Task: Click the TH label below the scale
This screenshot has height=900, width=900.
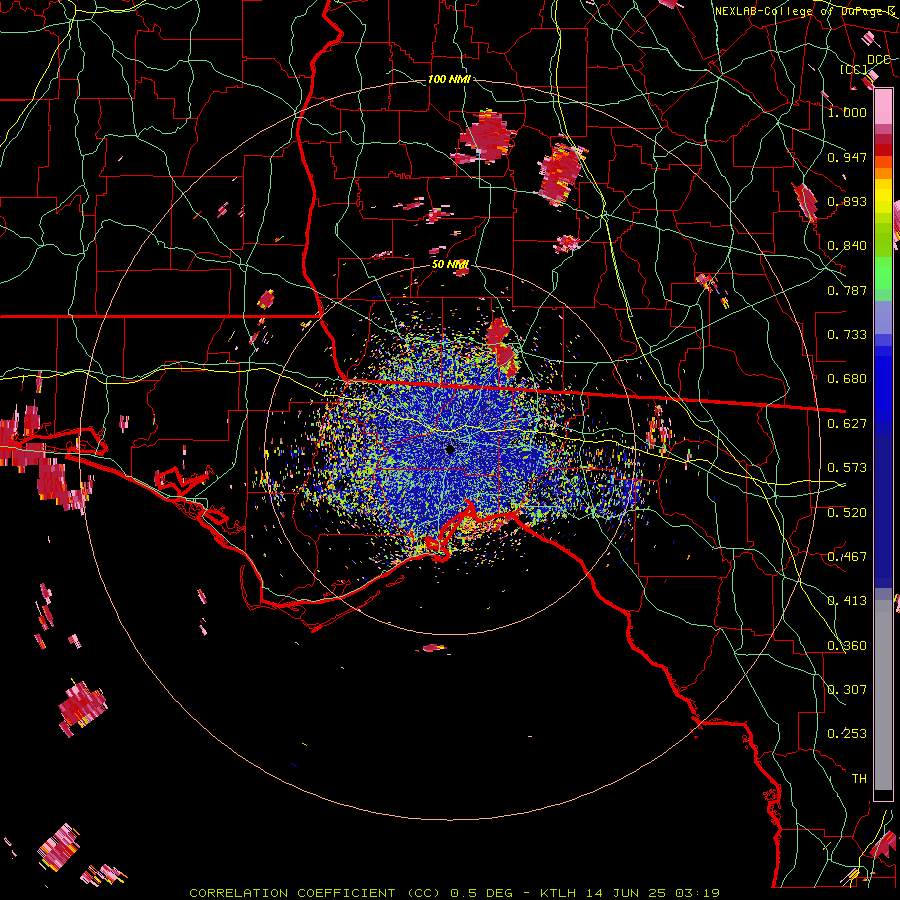Action: click(x=859, y=779)
